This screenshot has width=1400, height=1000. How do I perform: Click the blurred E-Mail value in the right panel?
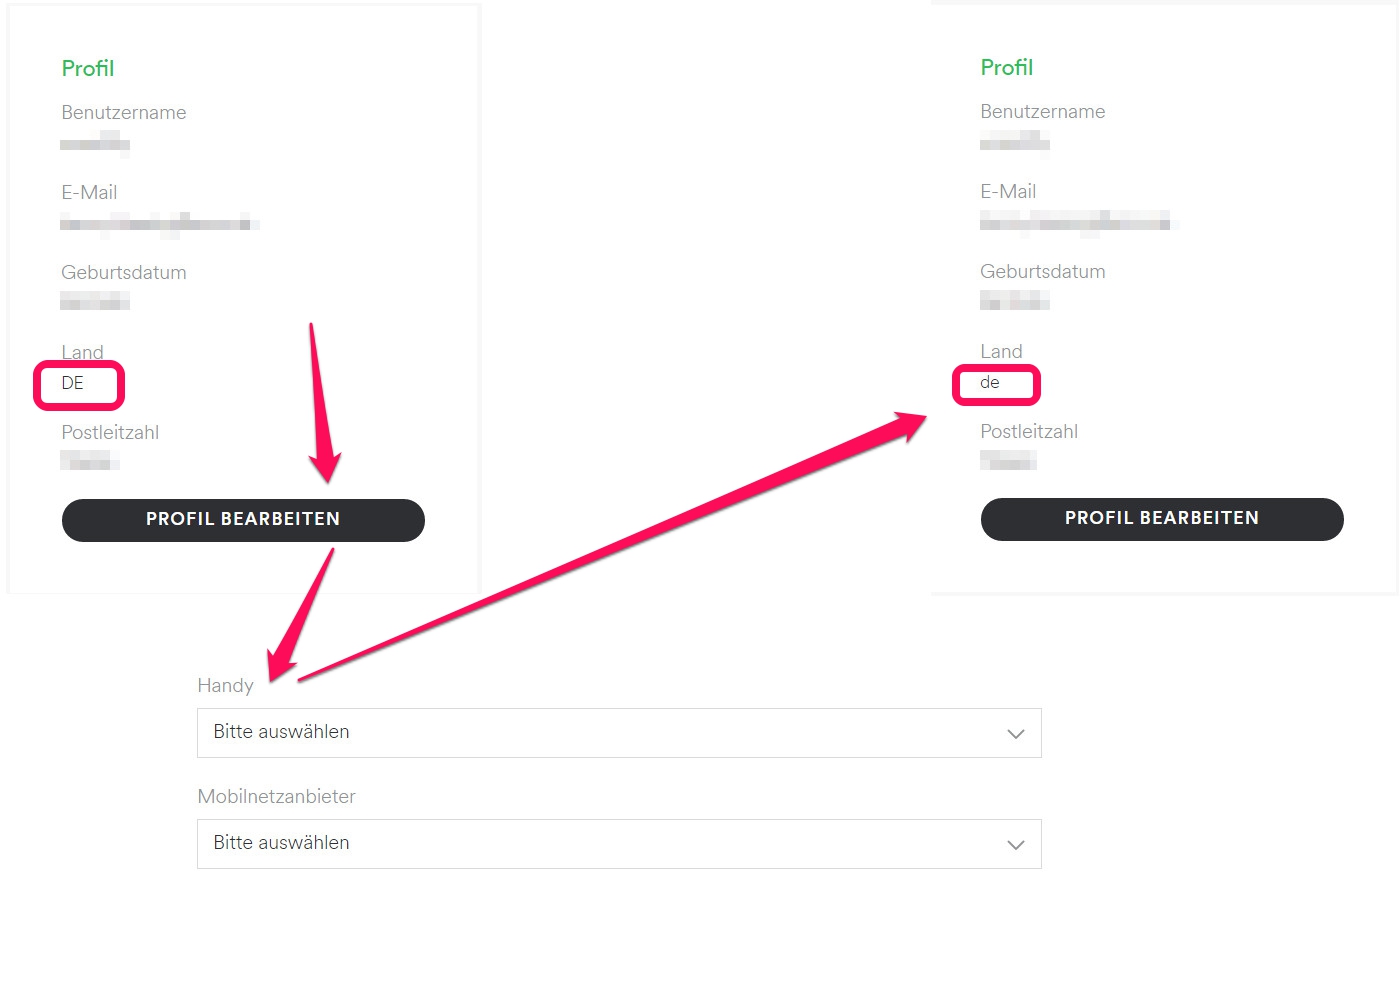(x=1078, y=221)
